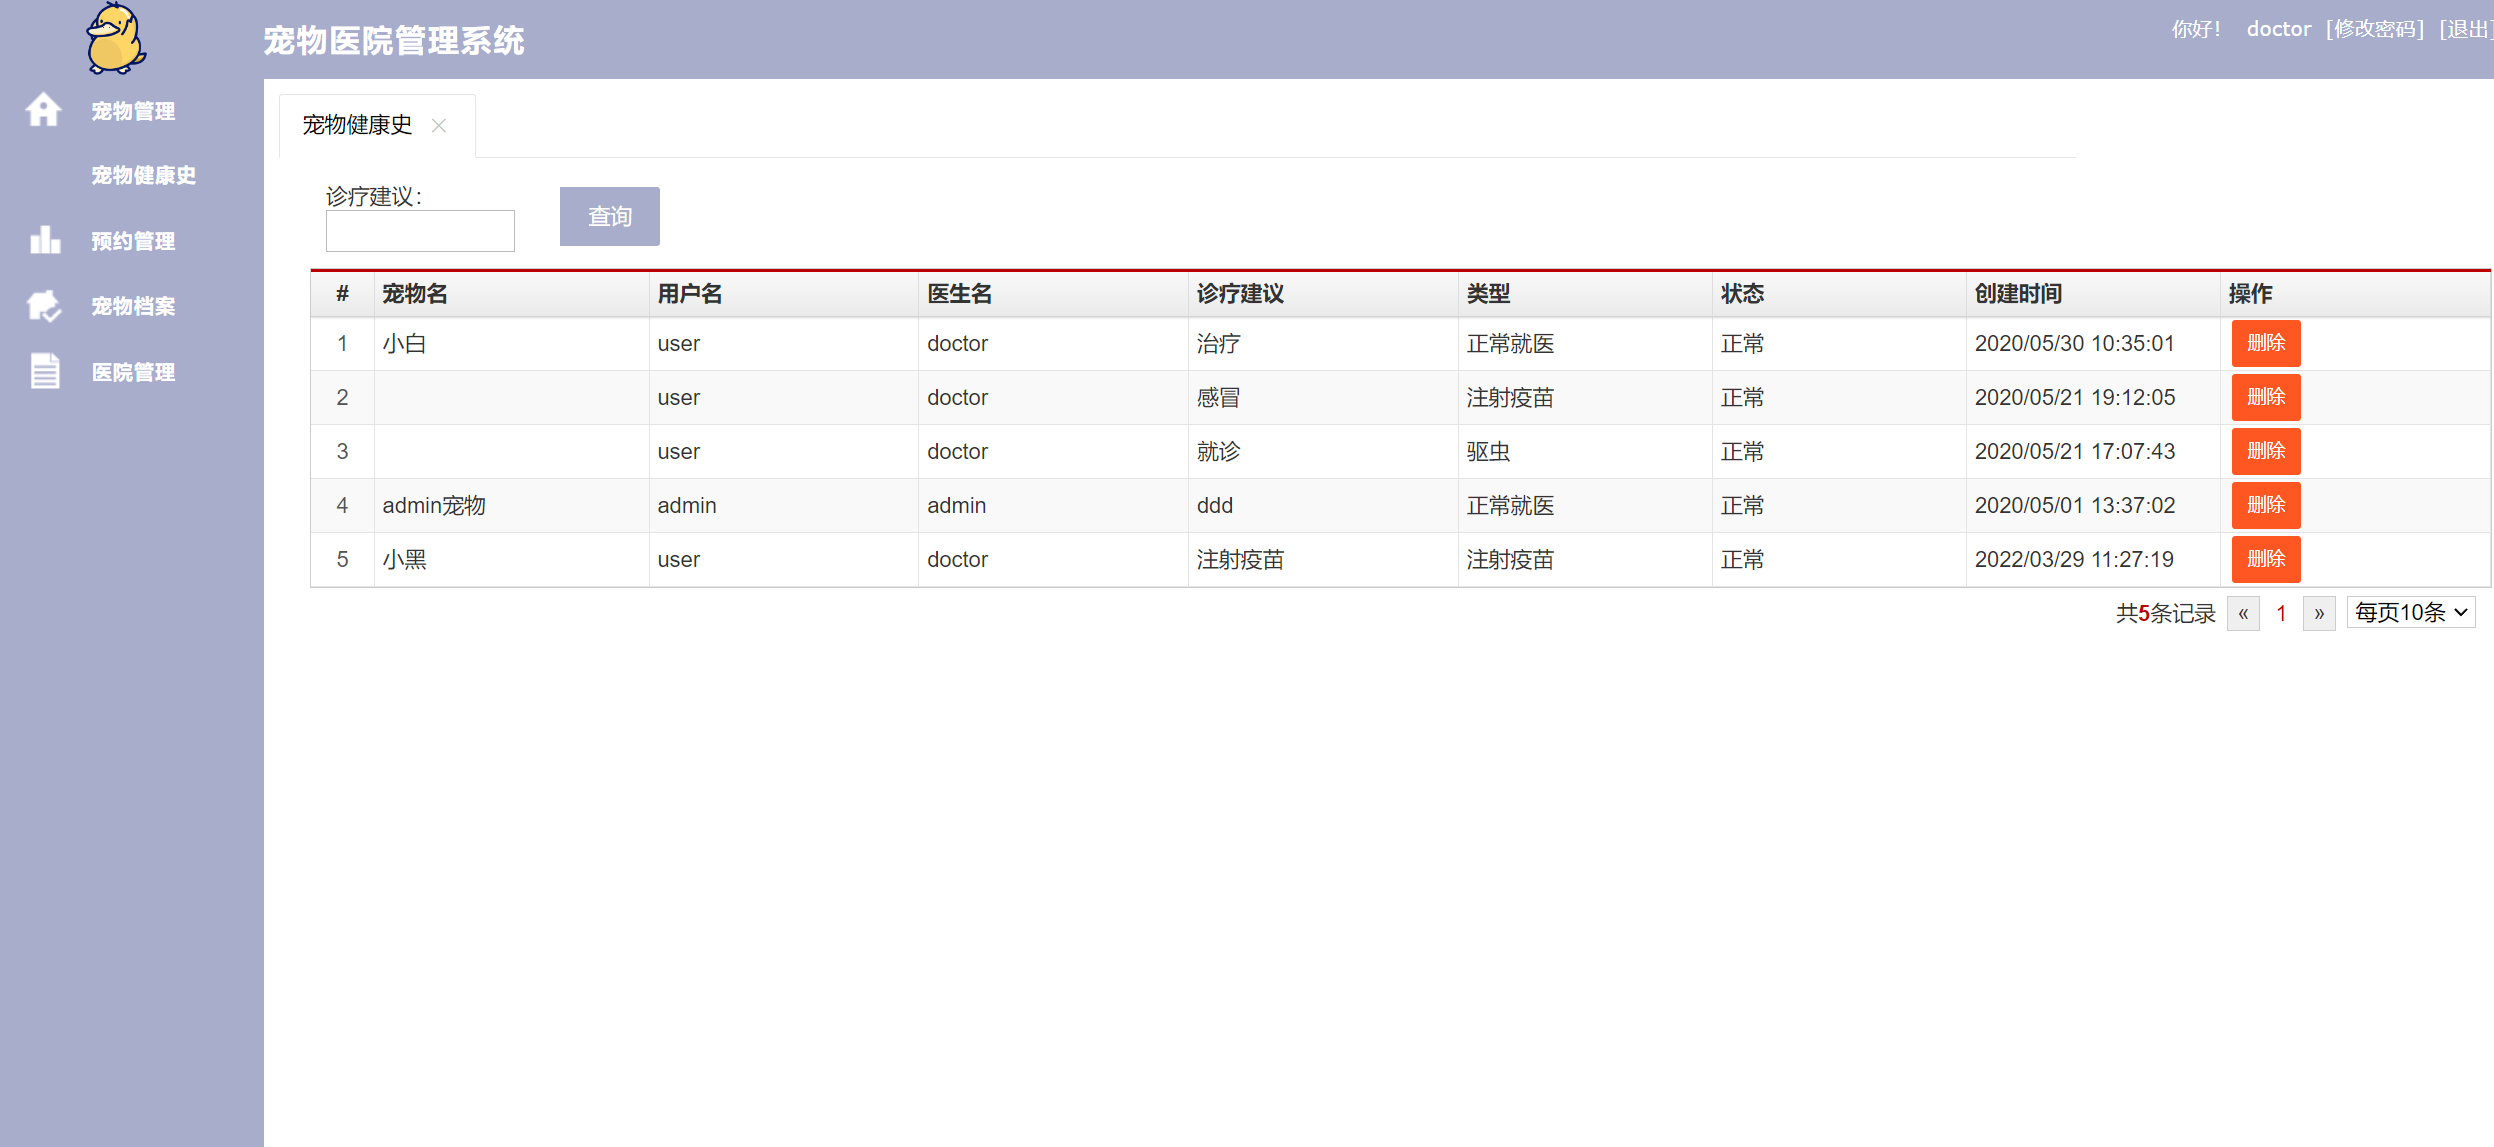
Task: Click the previous page arrow
Action: pyautogui.click(x=2244, y=613)
